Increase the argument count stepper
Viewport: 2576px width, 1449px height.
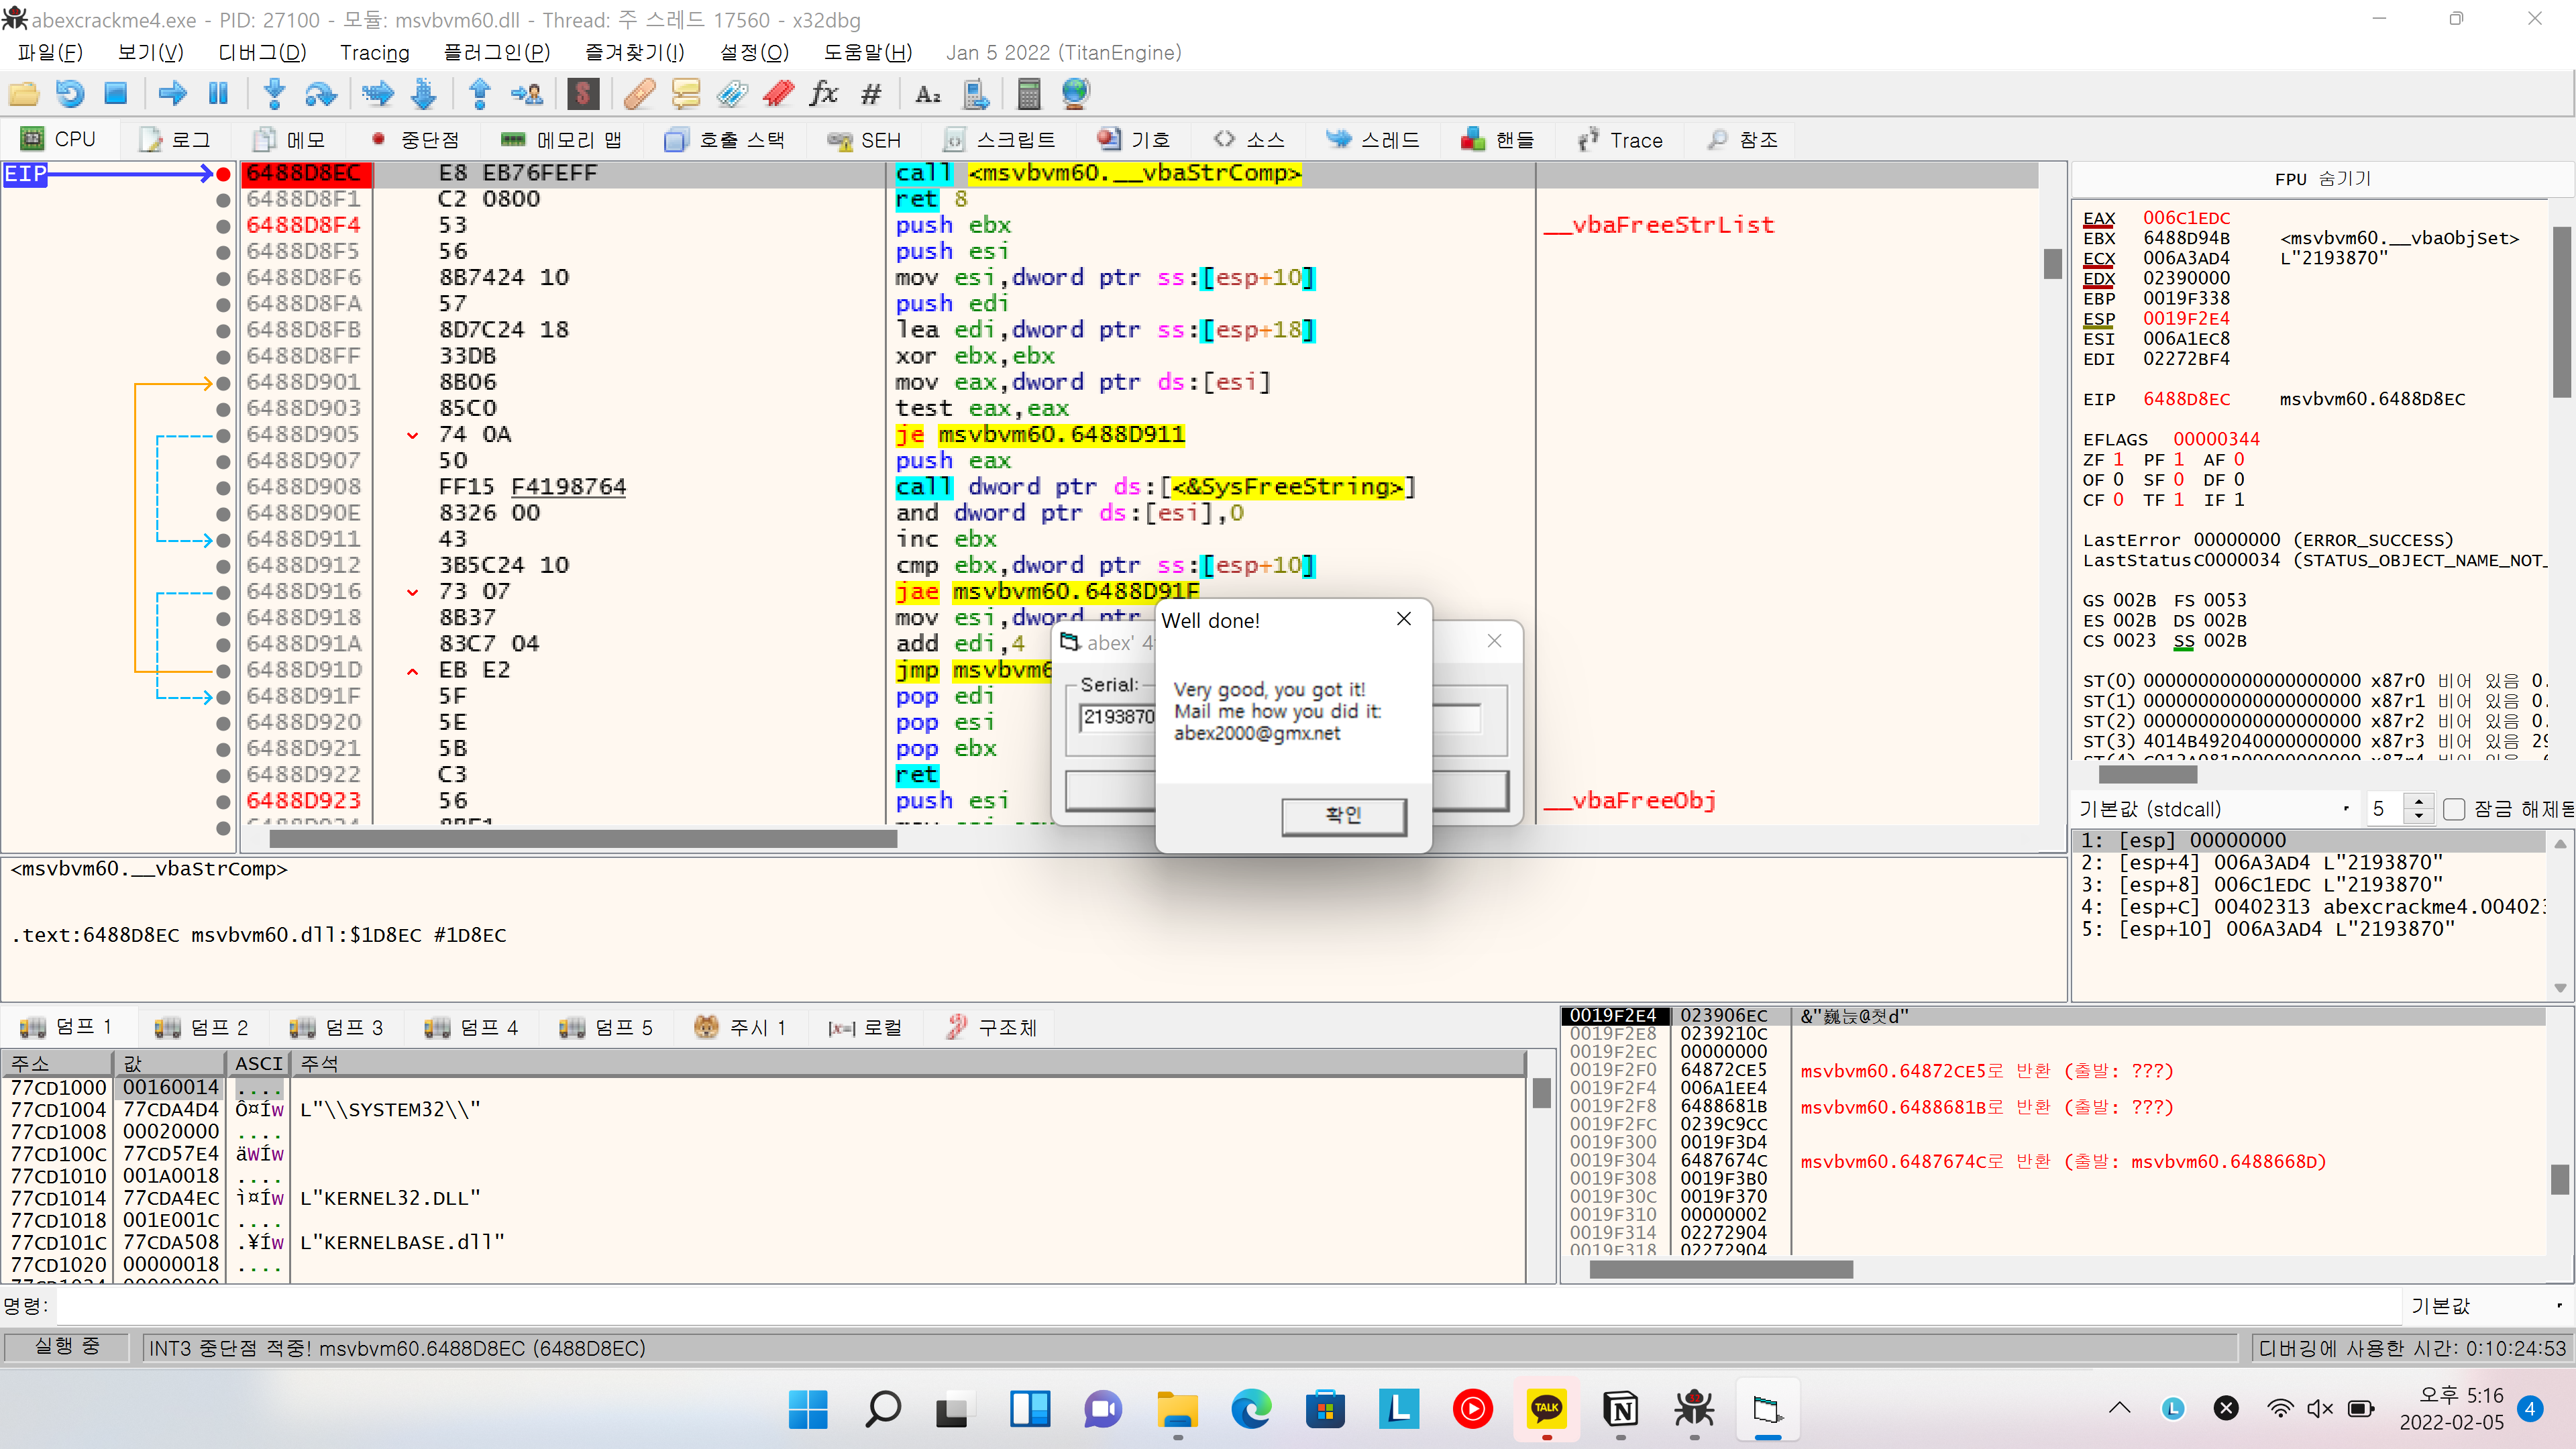pos(2418,801)
